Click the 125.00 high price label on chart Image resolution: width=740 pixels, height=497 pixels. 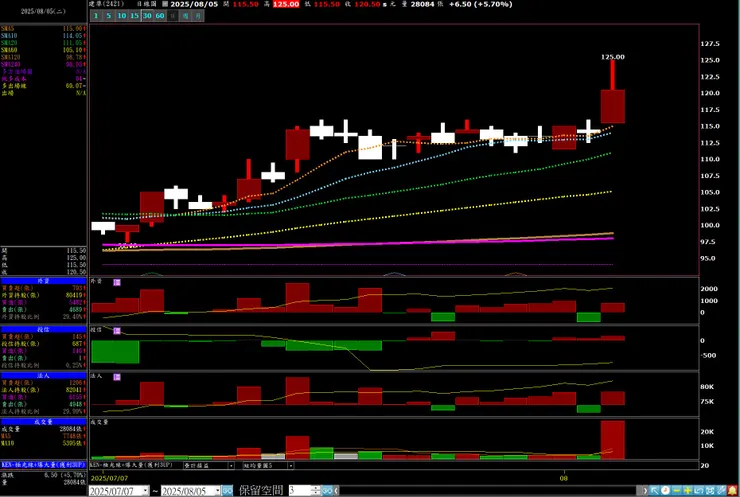(x=613, y=57)
